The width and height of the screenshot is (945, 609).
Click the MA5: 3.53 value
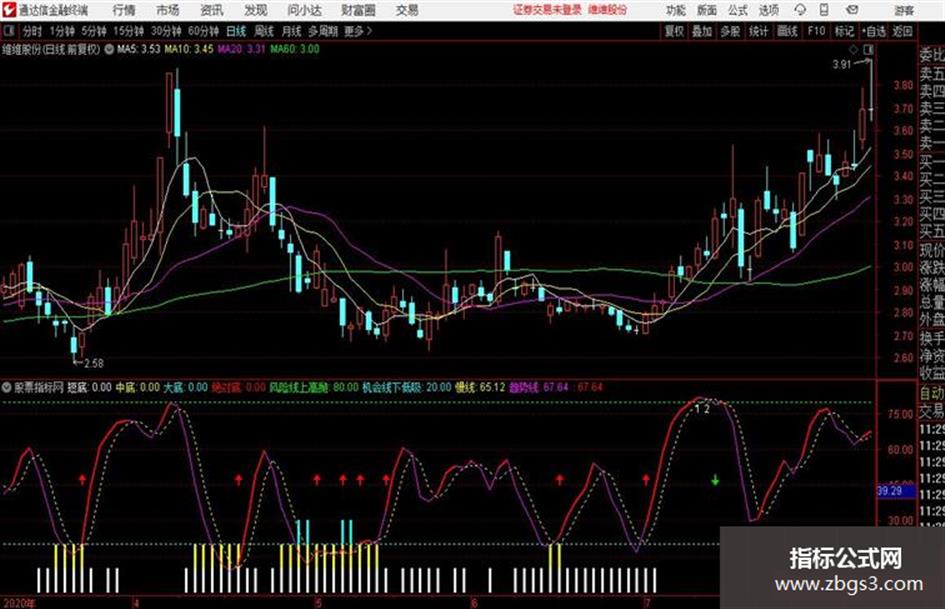pyautogui.click(x=139, y=49)
